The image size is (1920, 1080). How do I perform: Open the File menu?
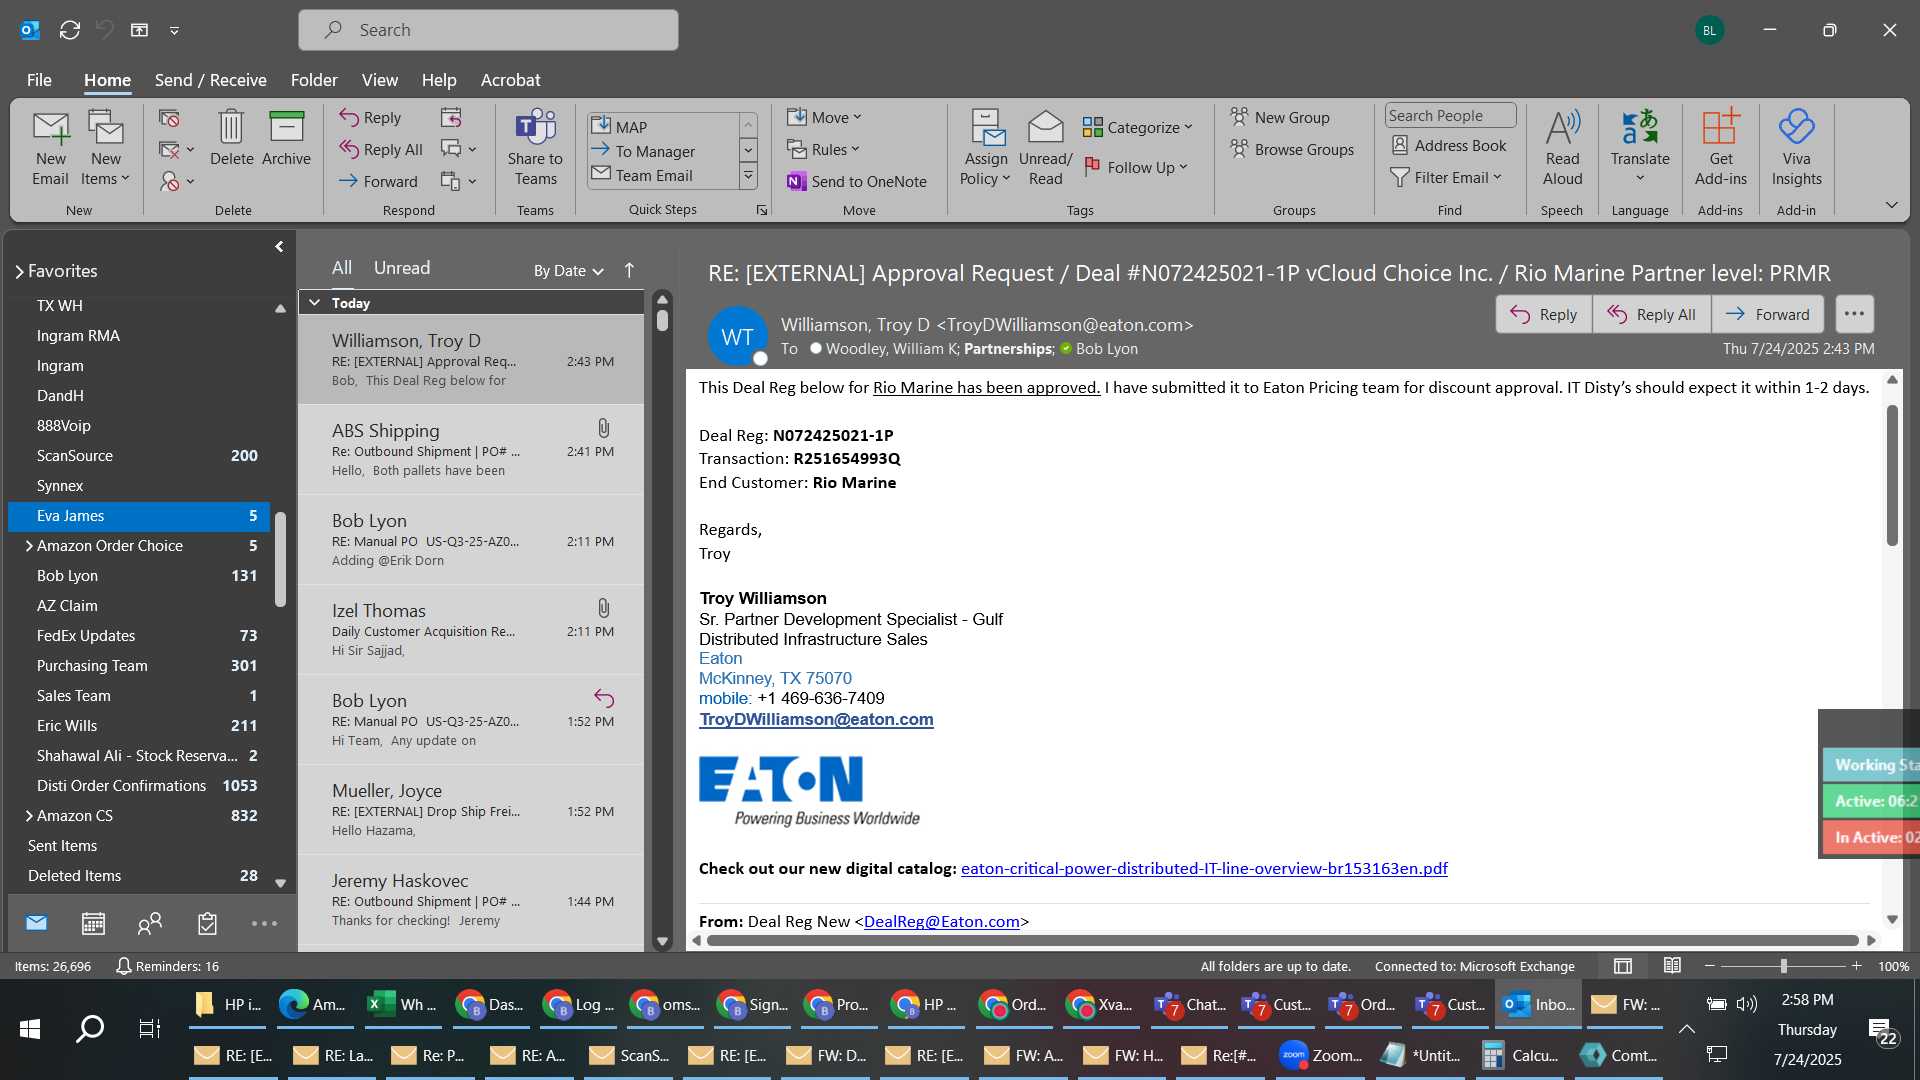point(39,80)
